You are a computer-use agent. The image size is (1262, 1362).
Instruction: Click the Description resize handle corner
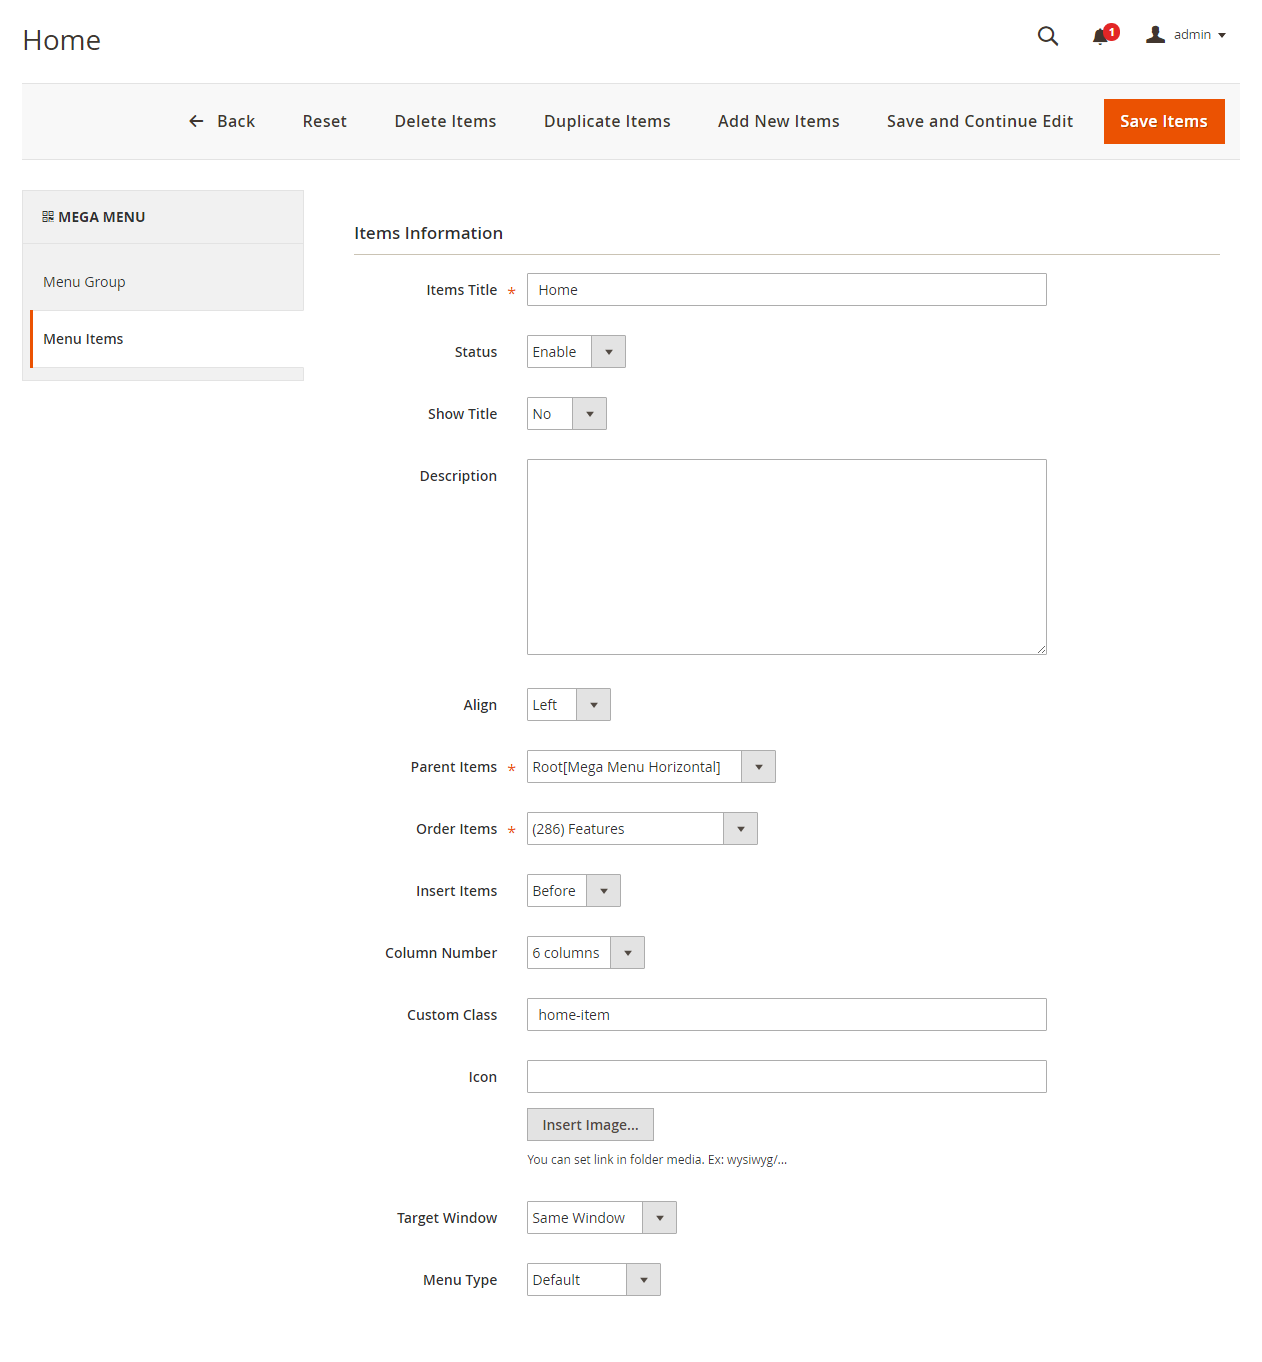1041,649
